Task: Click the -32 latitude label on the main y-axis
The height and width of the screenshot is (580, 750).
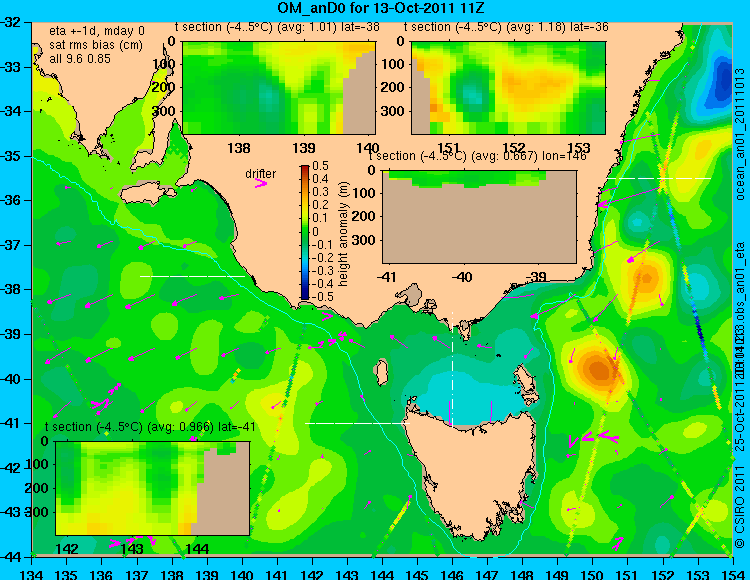Action: click(x=12, y=22)
